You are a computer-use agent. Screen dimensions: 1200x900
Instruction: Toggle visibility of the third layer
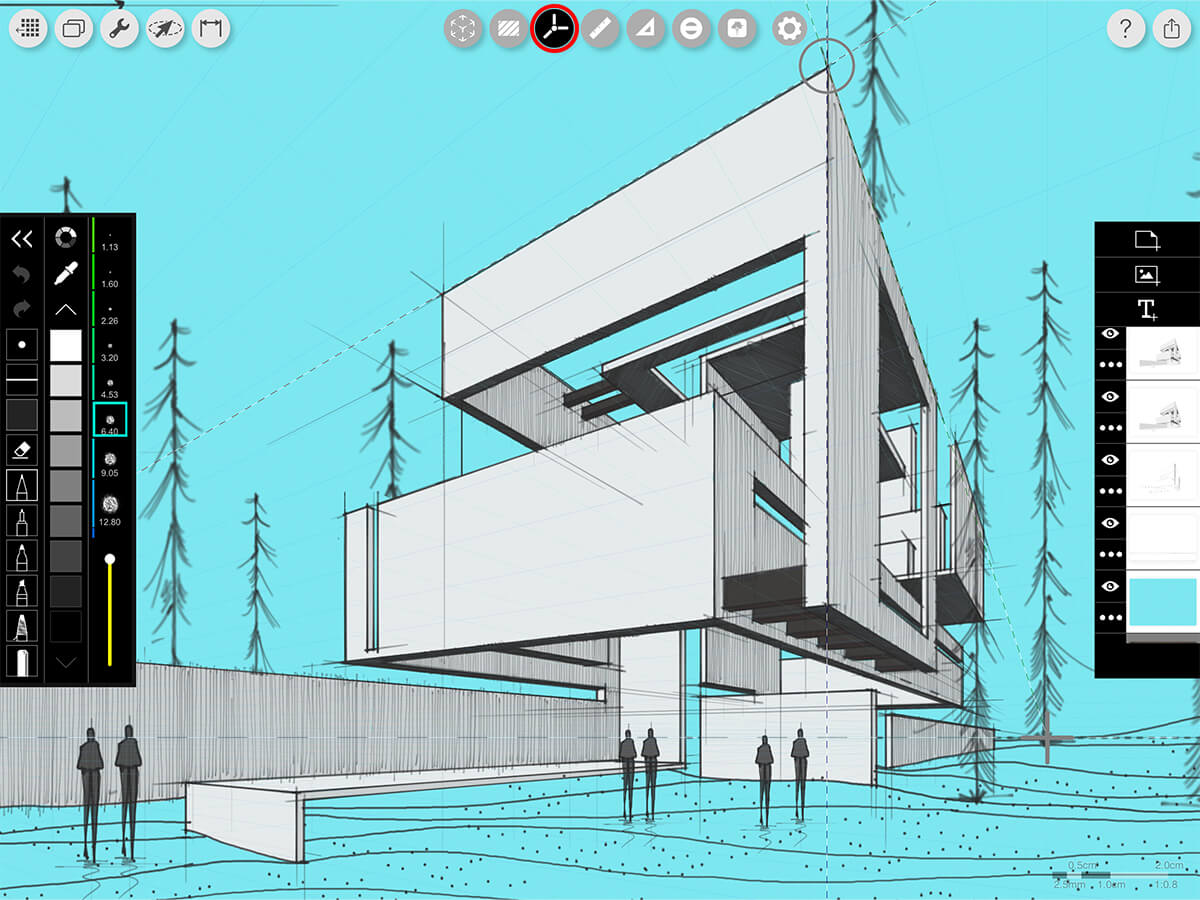[1110, 459]
